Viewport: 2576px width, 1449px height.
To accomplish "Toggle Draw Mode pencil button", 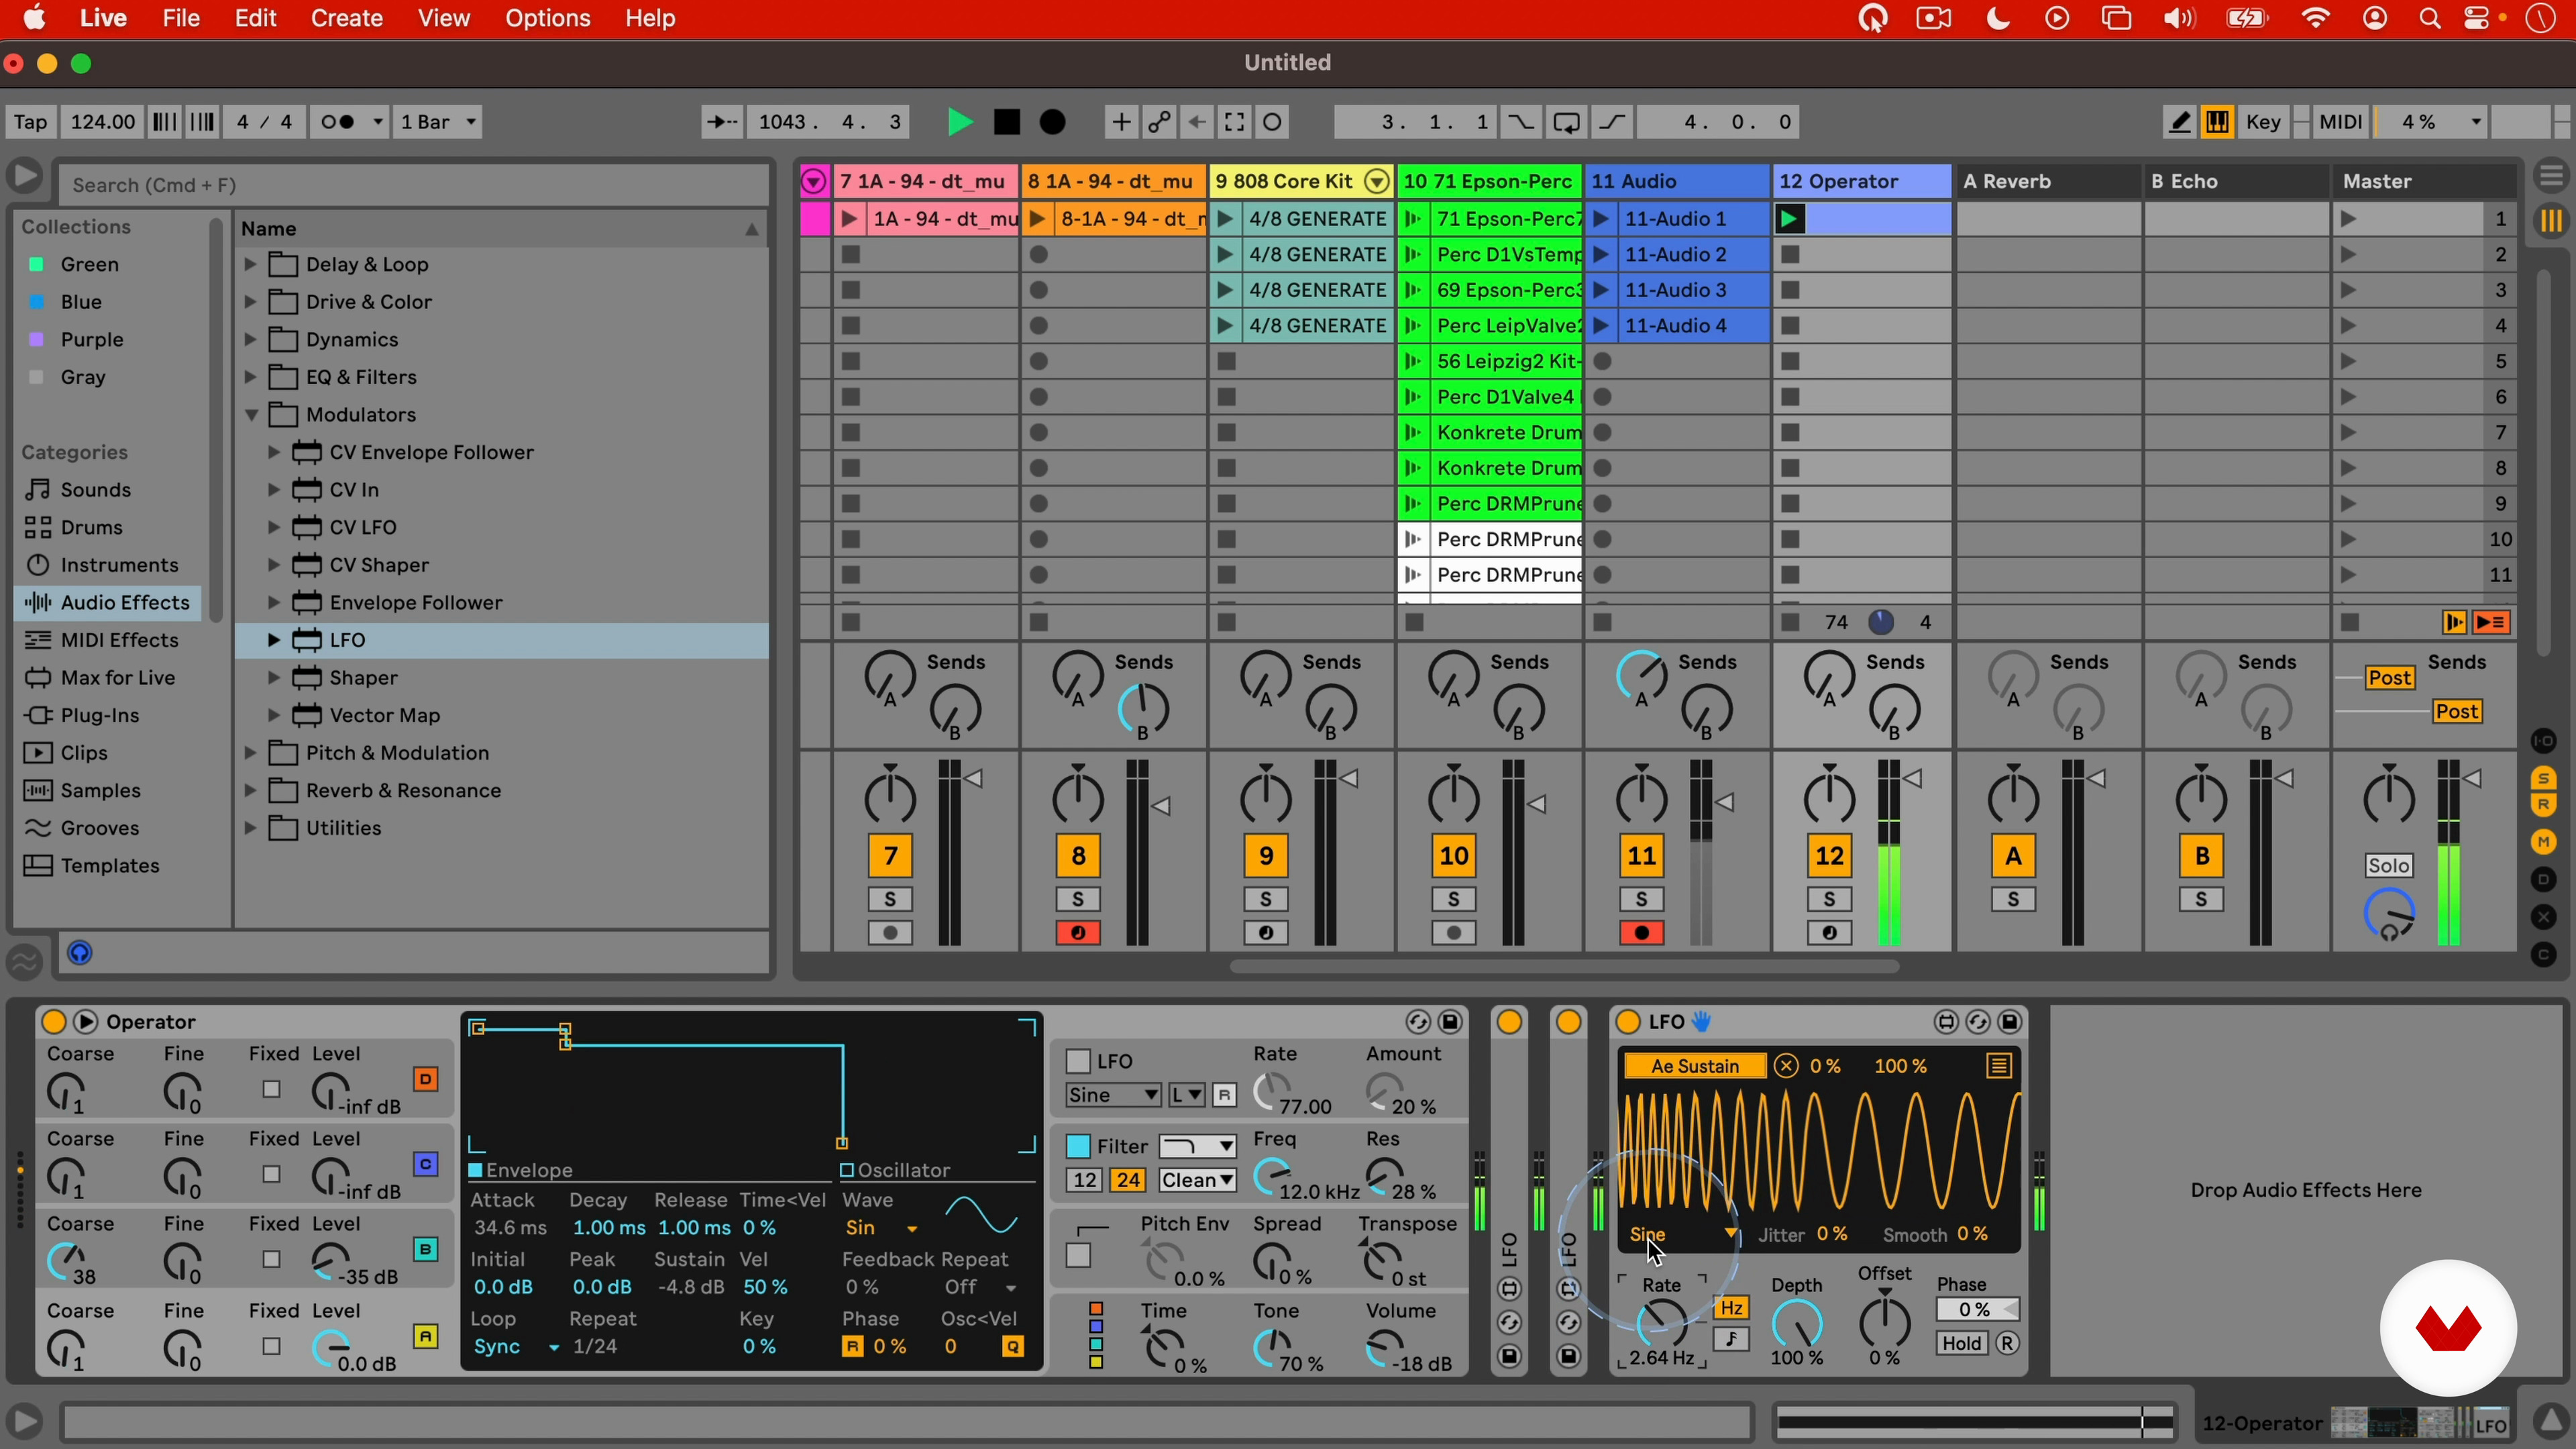I will point(2179,122).
